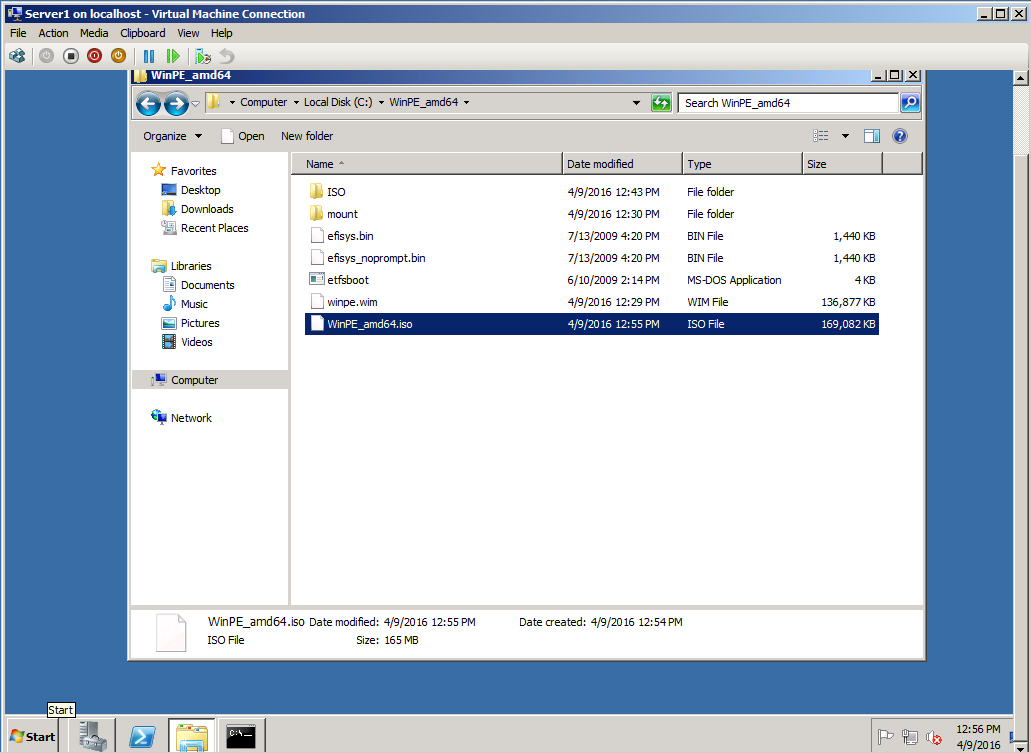Open the Help menu
This screenshot has height=753, width=1031.
(222, 33)
